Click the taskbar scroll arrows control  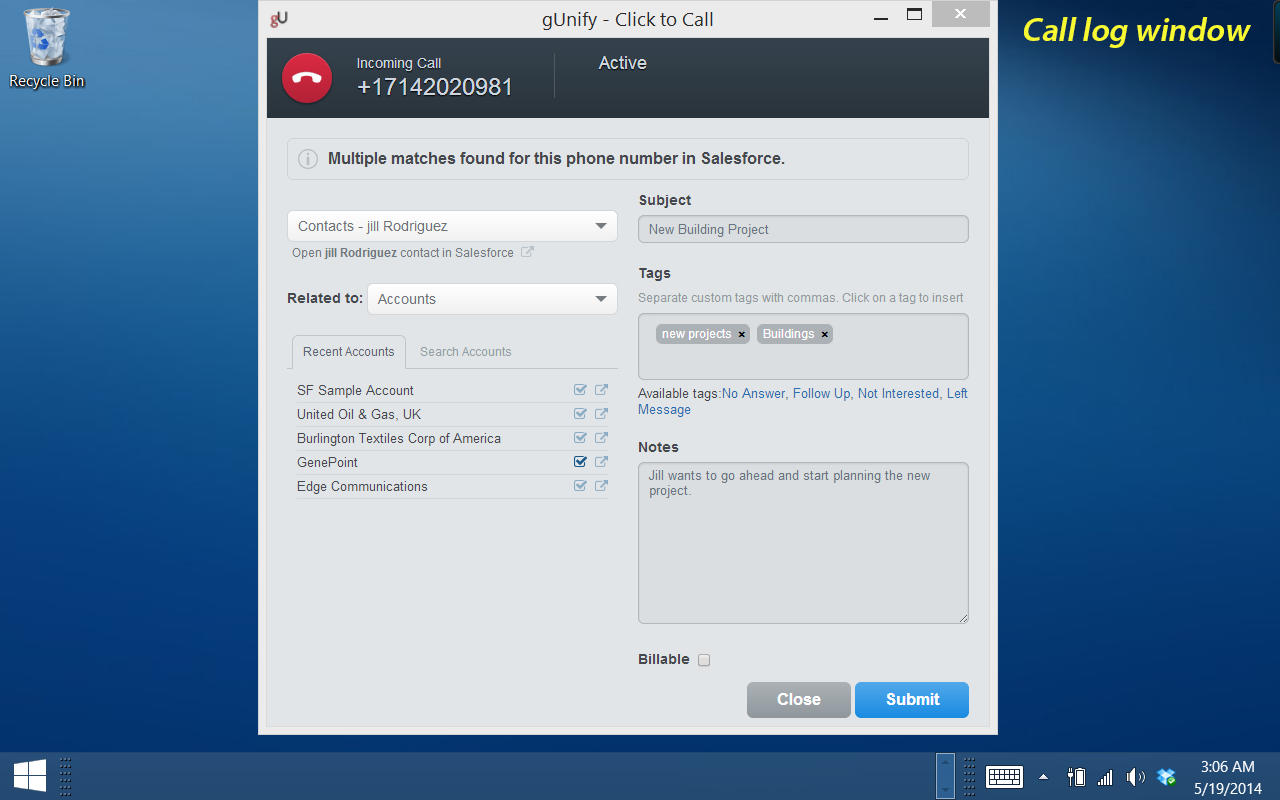coord(945,776)
